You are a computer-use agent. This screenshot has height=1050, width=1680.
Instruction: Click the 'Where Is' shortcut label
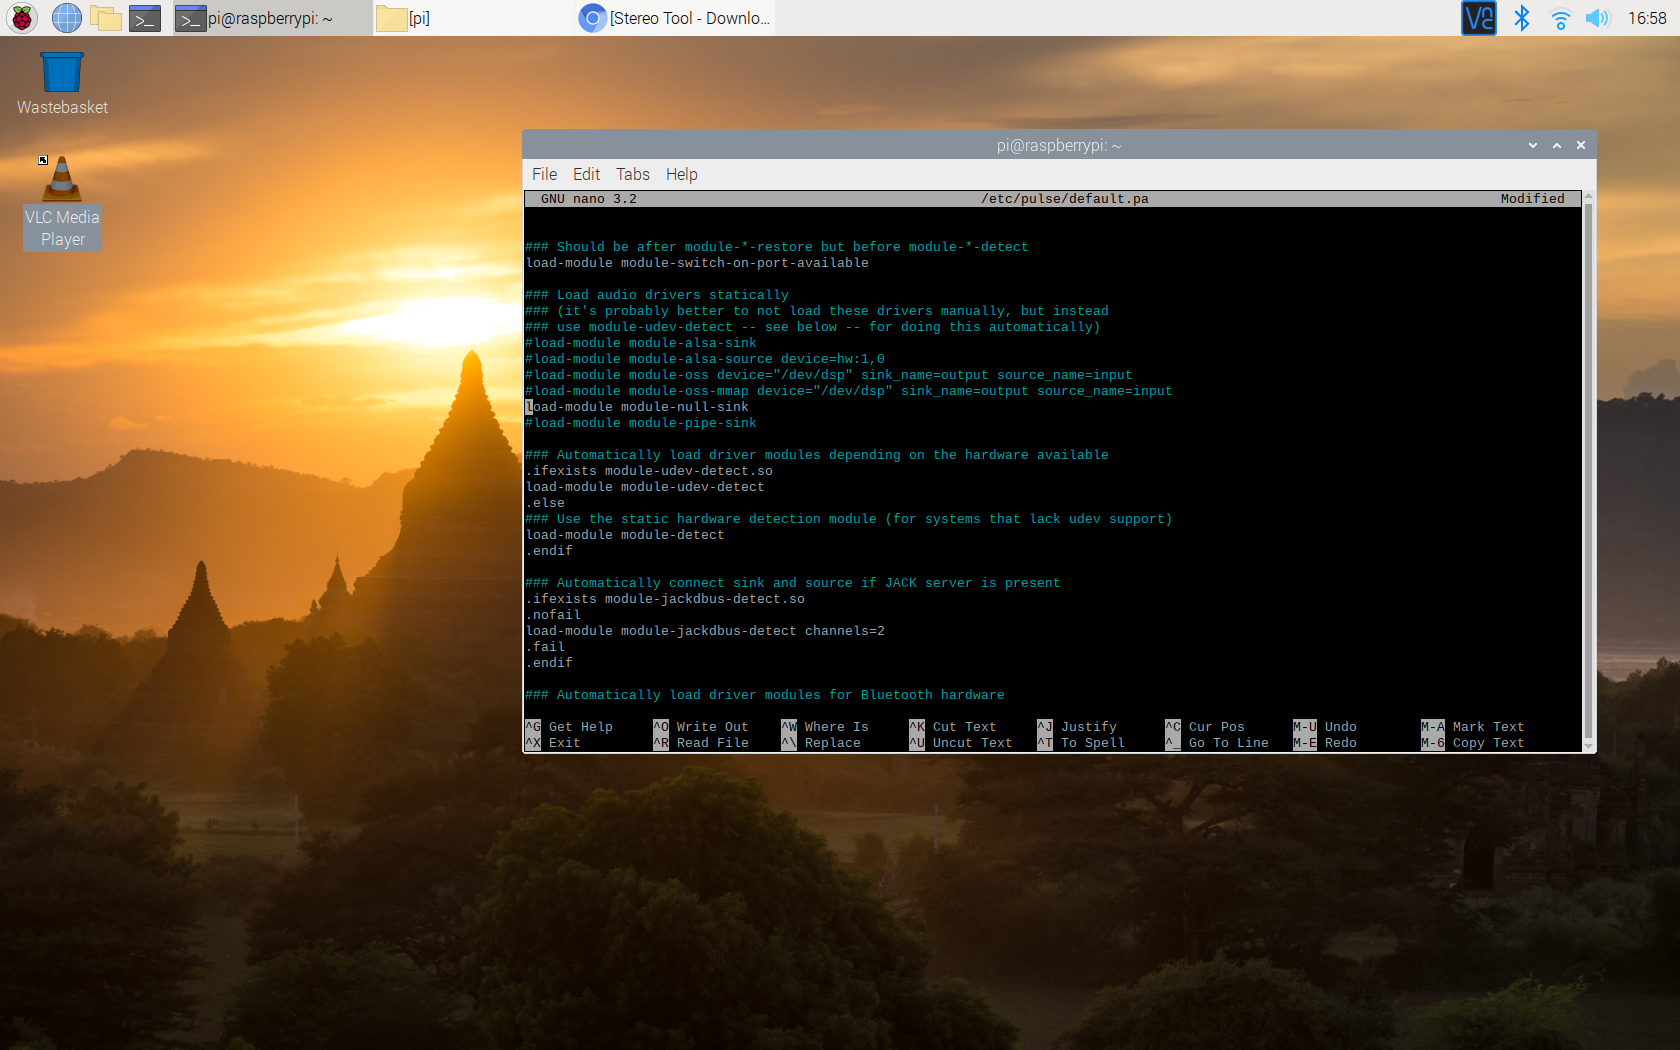836,727
